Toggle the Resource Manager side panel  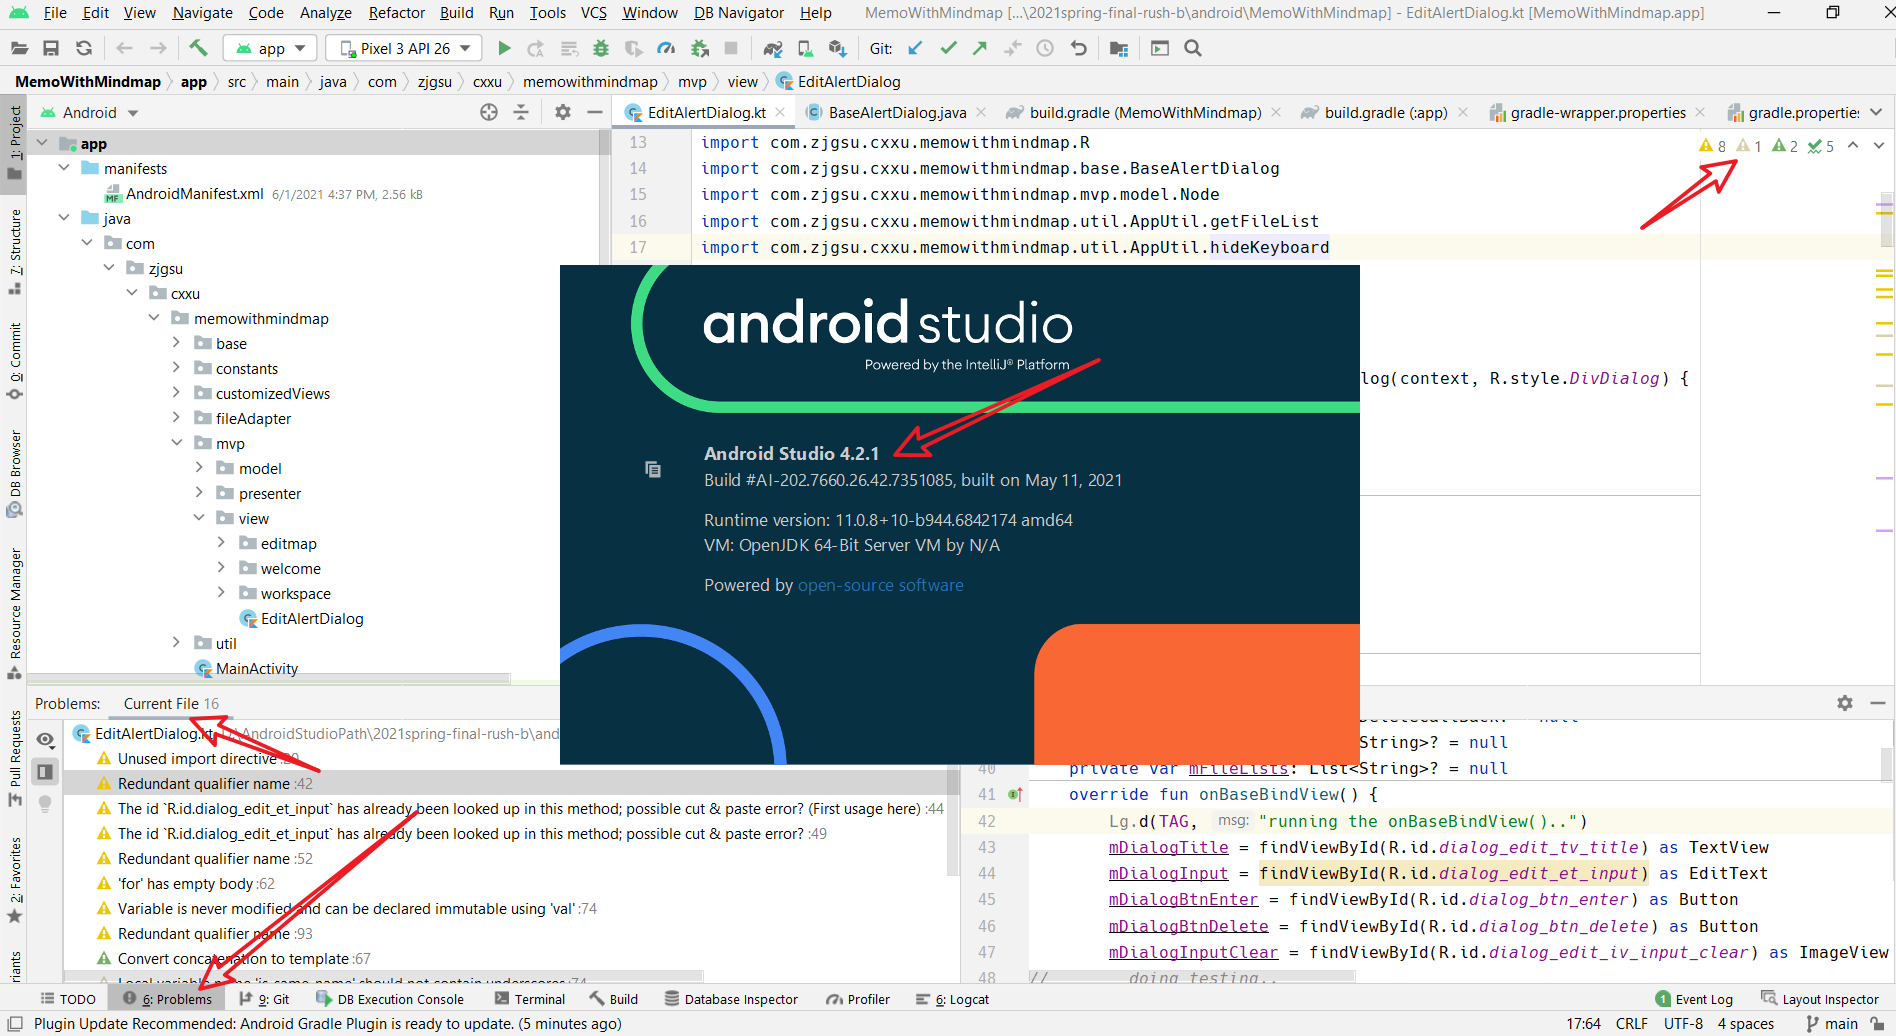pyautogui.click(x=14, y=613)
